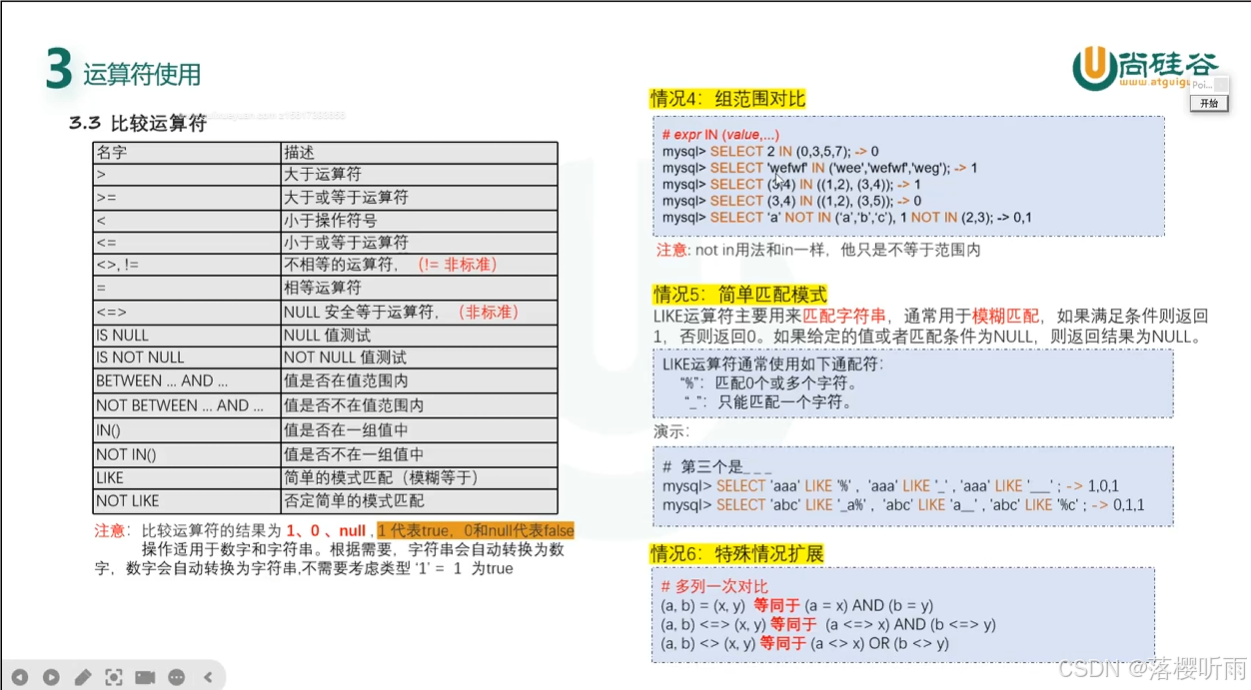The width and height of the screenshot is (1251, 690).
Task: Click the '大于或等于运算符' table cell
Action: click(x=419, y=198)
